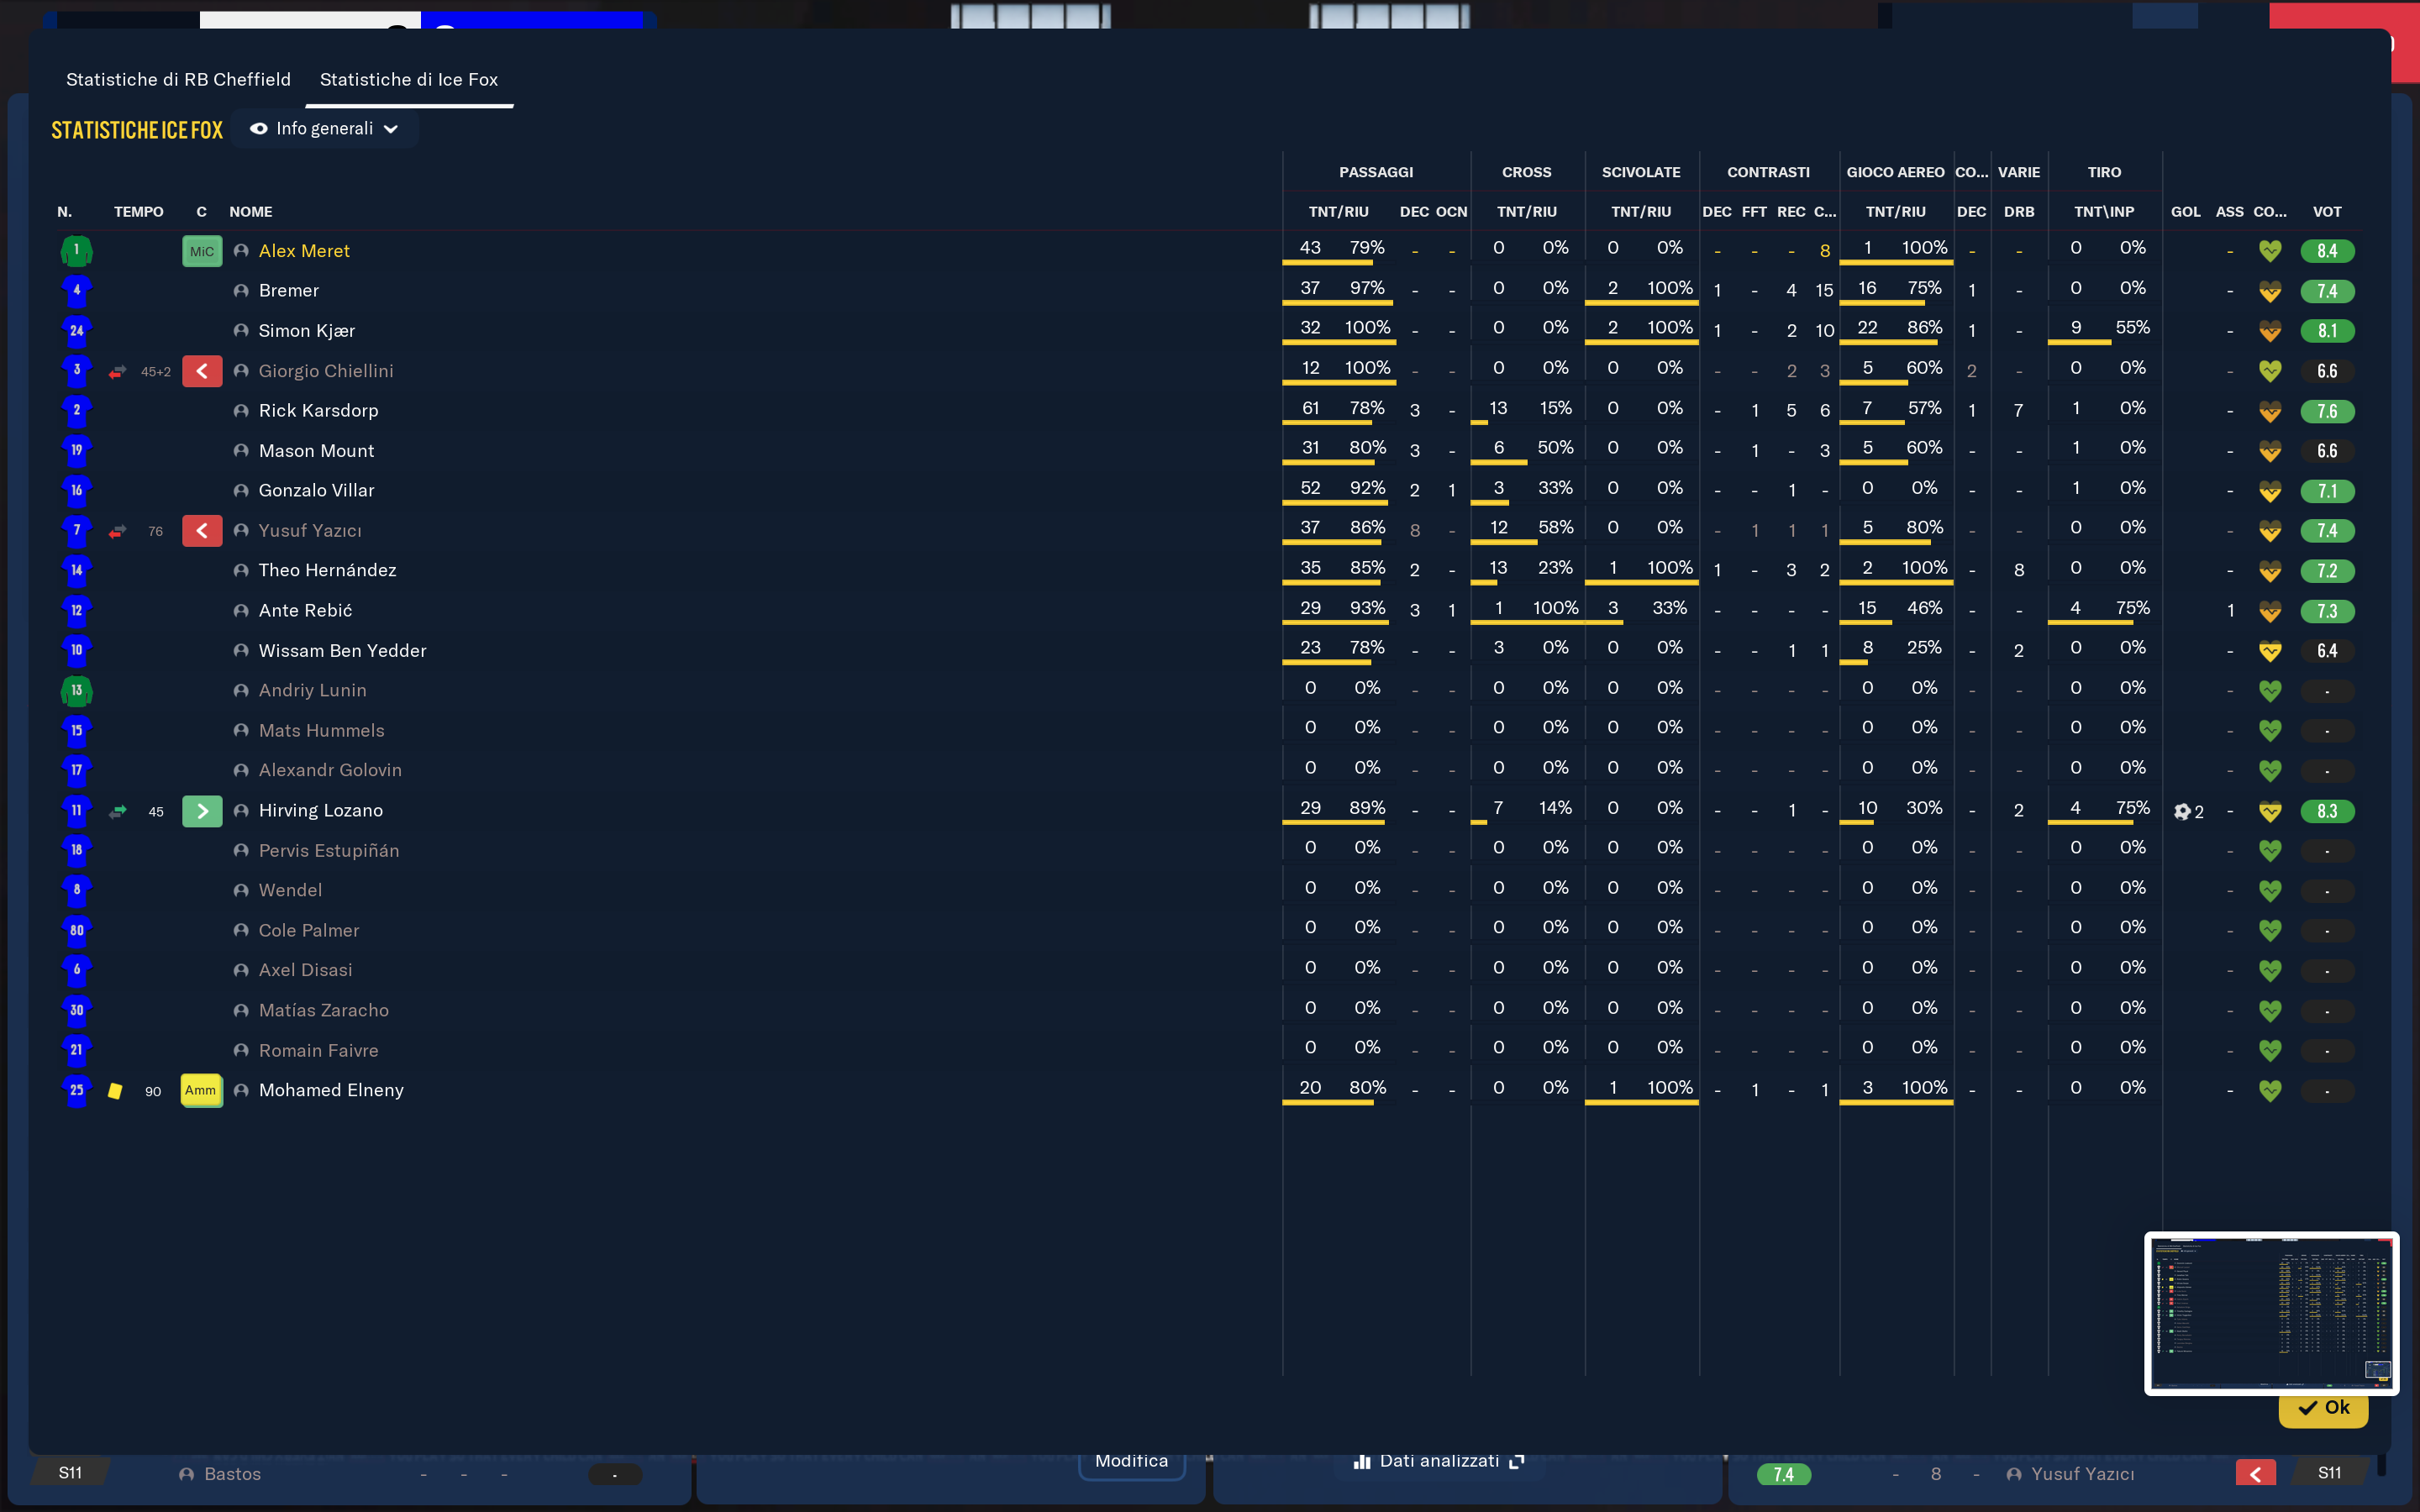Click Alex Meret's green goalkeeper shirt icon
The height and width of the screenshot is (1512, 2420).
[76, 251]
